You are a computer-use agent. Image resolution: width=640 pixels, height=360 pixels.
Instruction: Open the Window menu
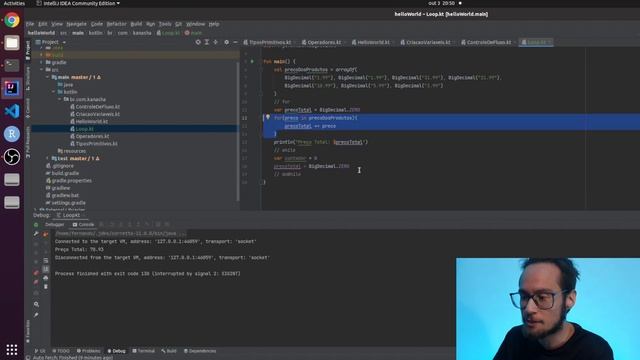(196, 24)
